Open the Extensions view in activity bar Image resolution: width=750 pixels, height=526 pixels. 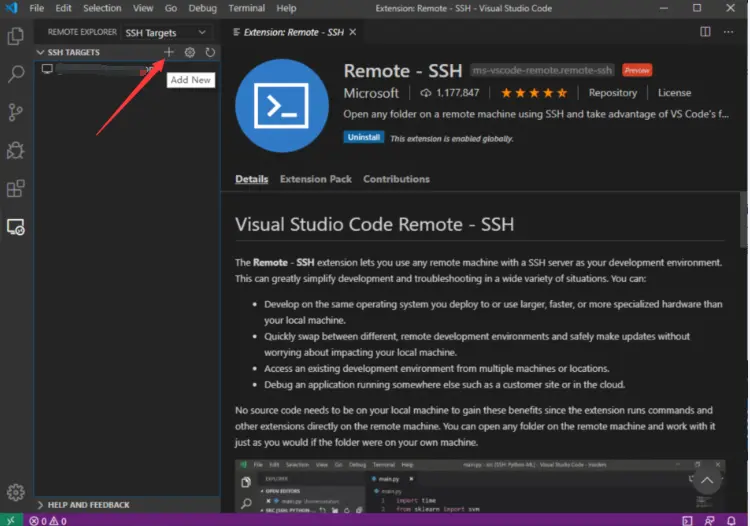pyautogui.click(x=16, y=188)
